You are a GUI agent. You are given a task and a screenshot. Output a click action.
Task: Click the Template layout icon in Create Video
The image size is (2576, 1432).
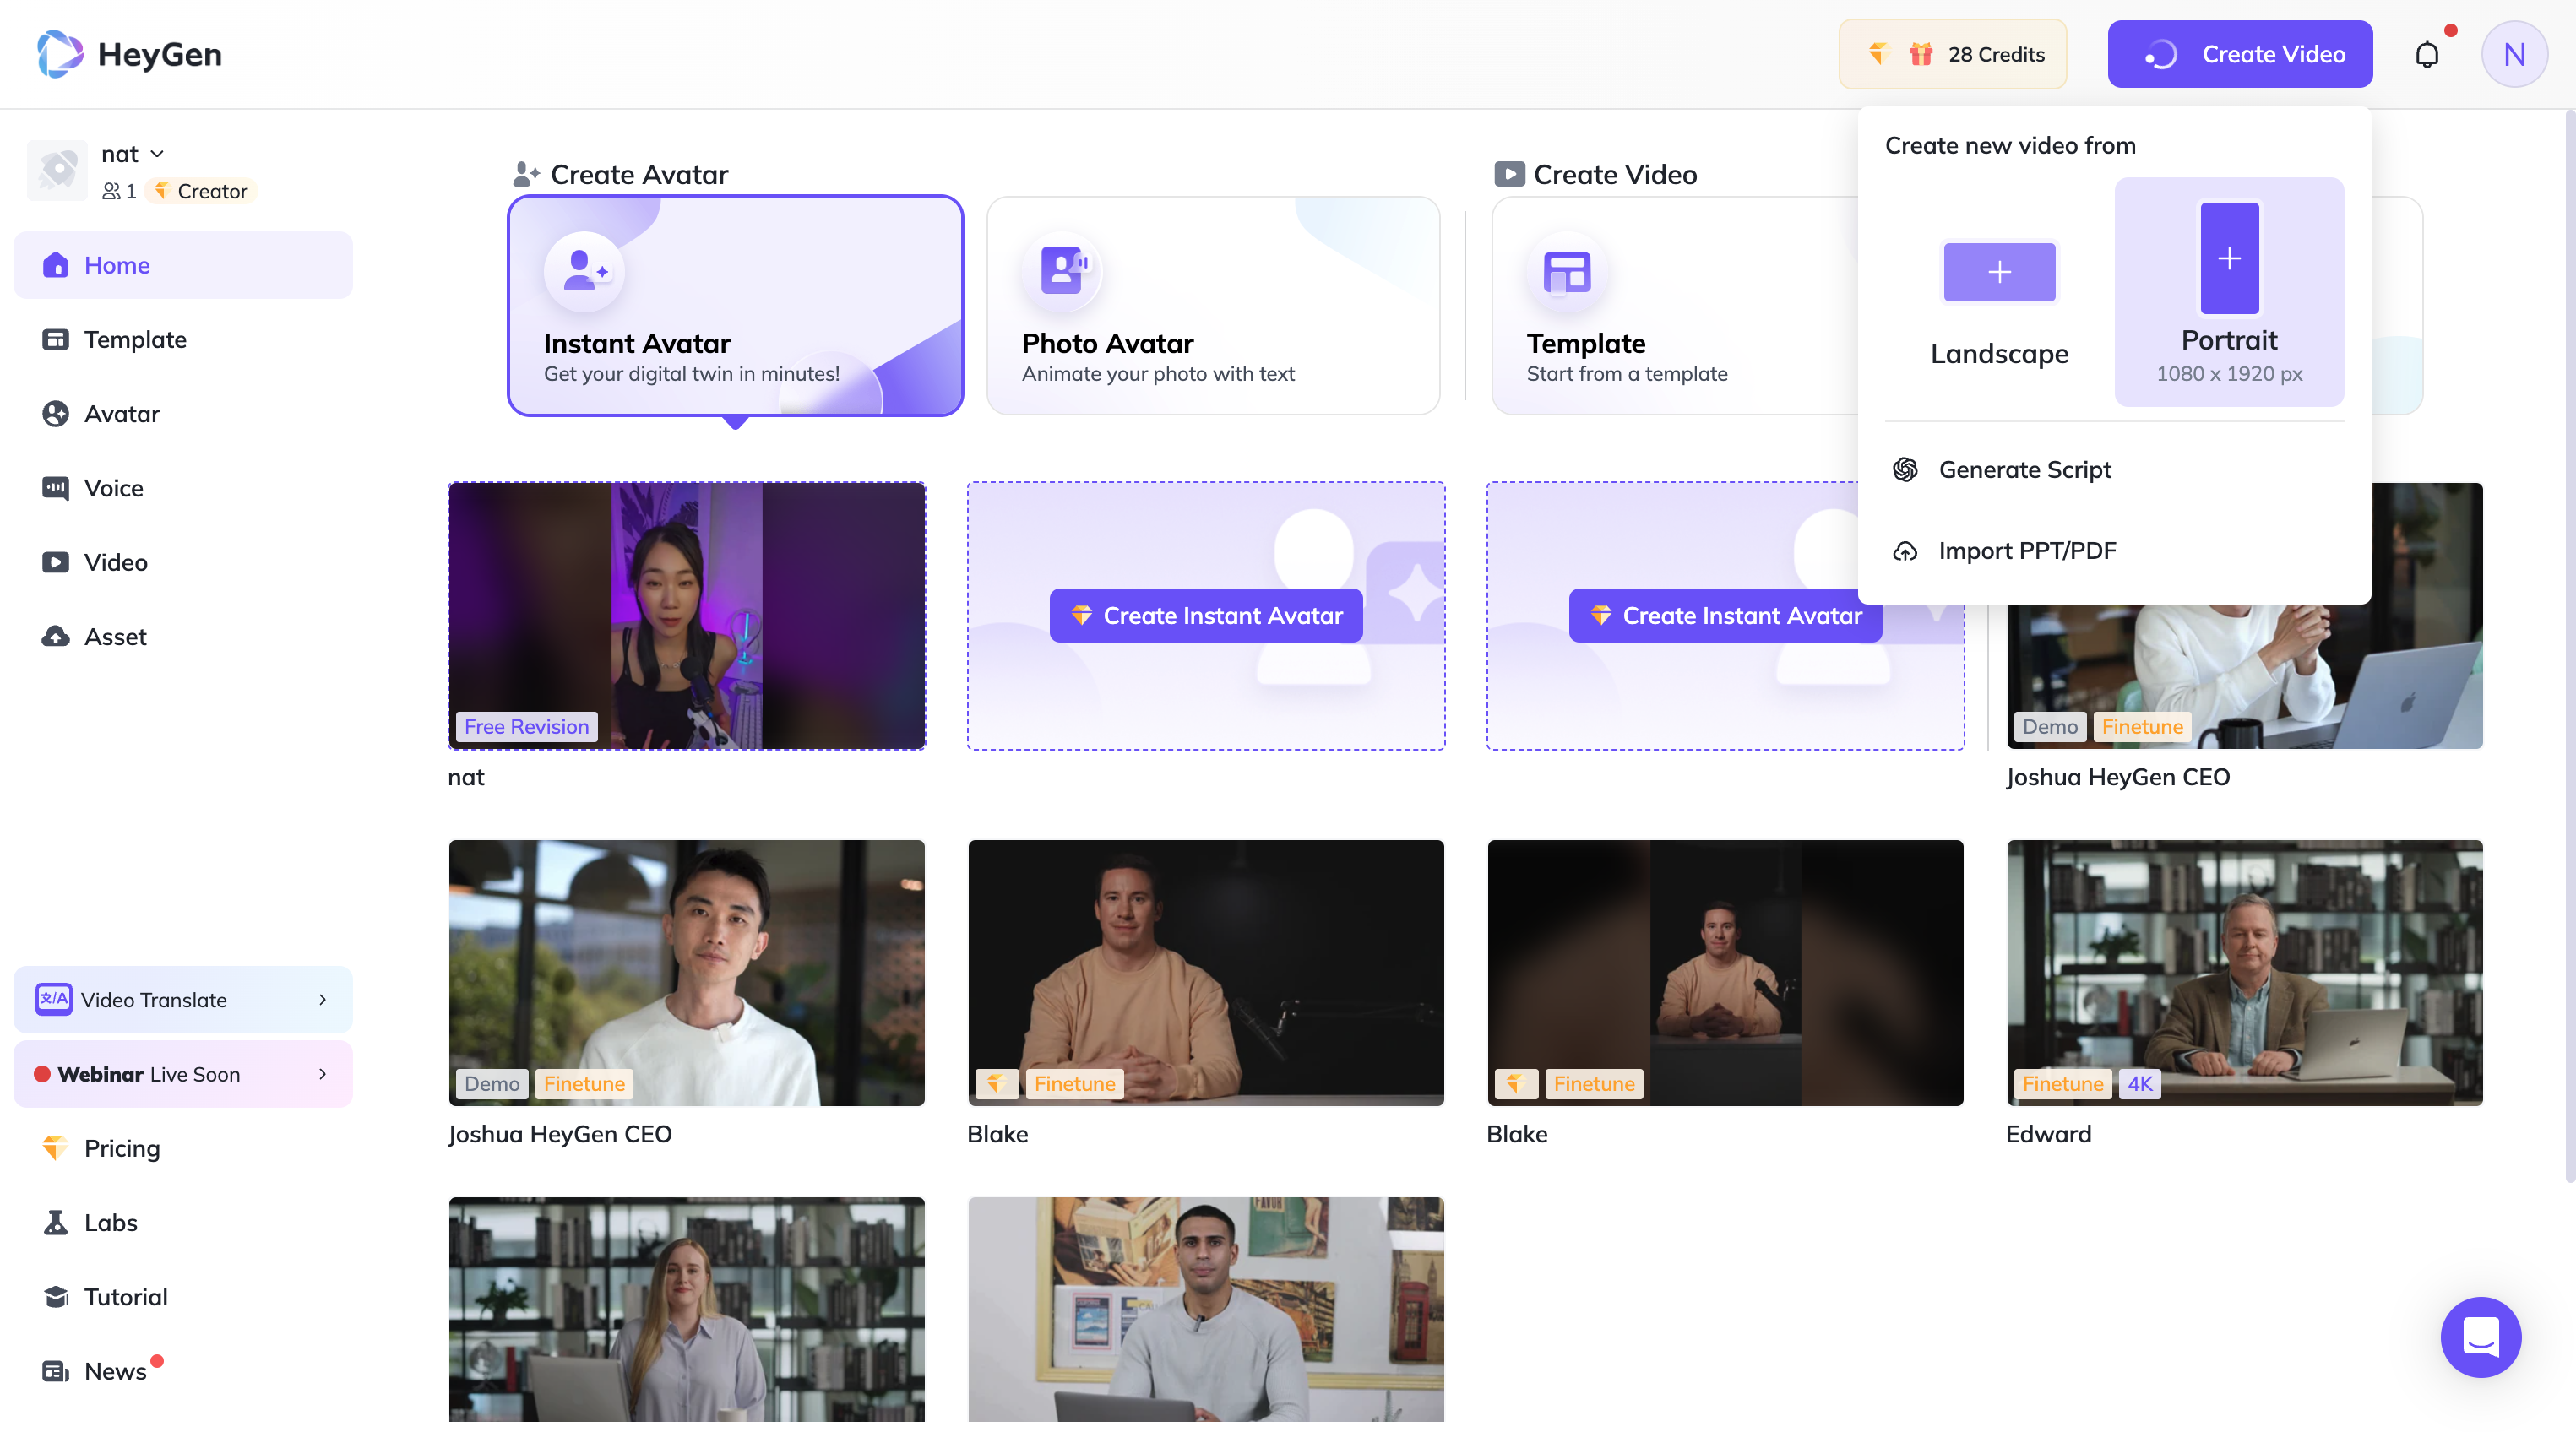(x=1567, y=271)
